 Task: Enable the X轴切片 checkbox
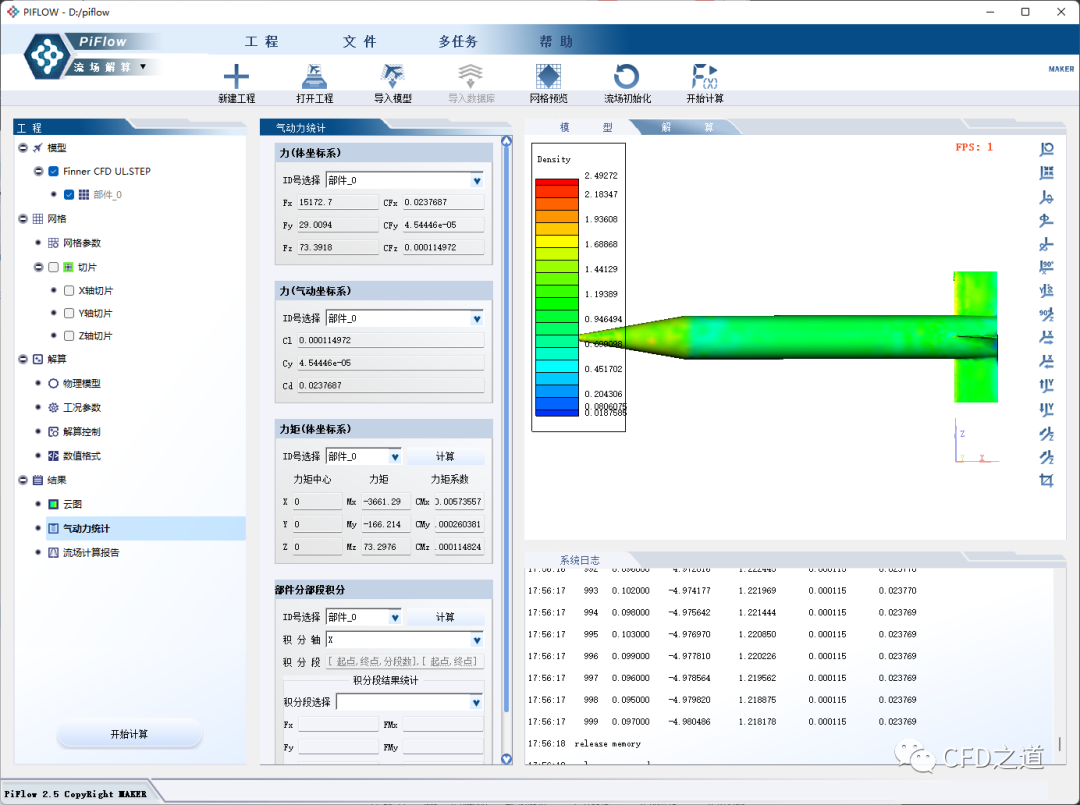(69, 291)
